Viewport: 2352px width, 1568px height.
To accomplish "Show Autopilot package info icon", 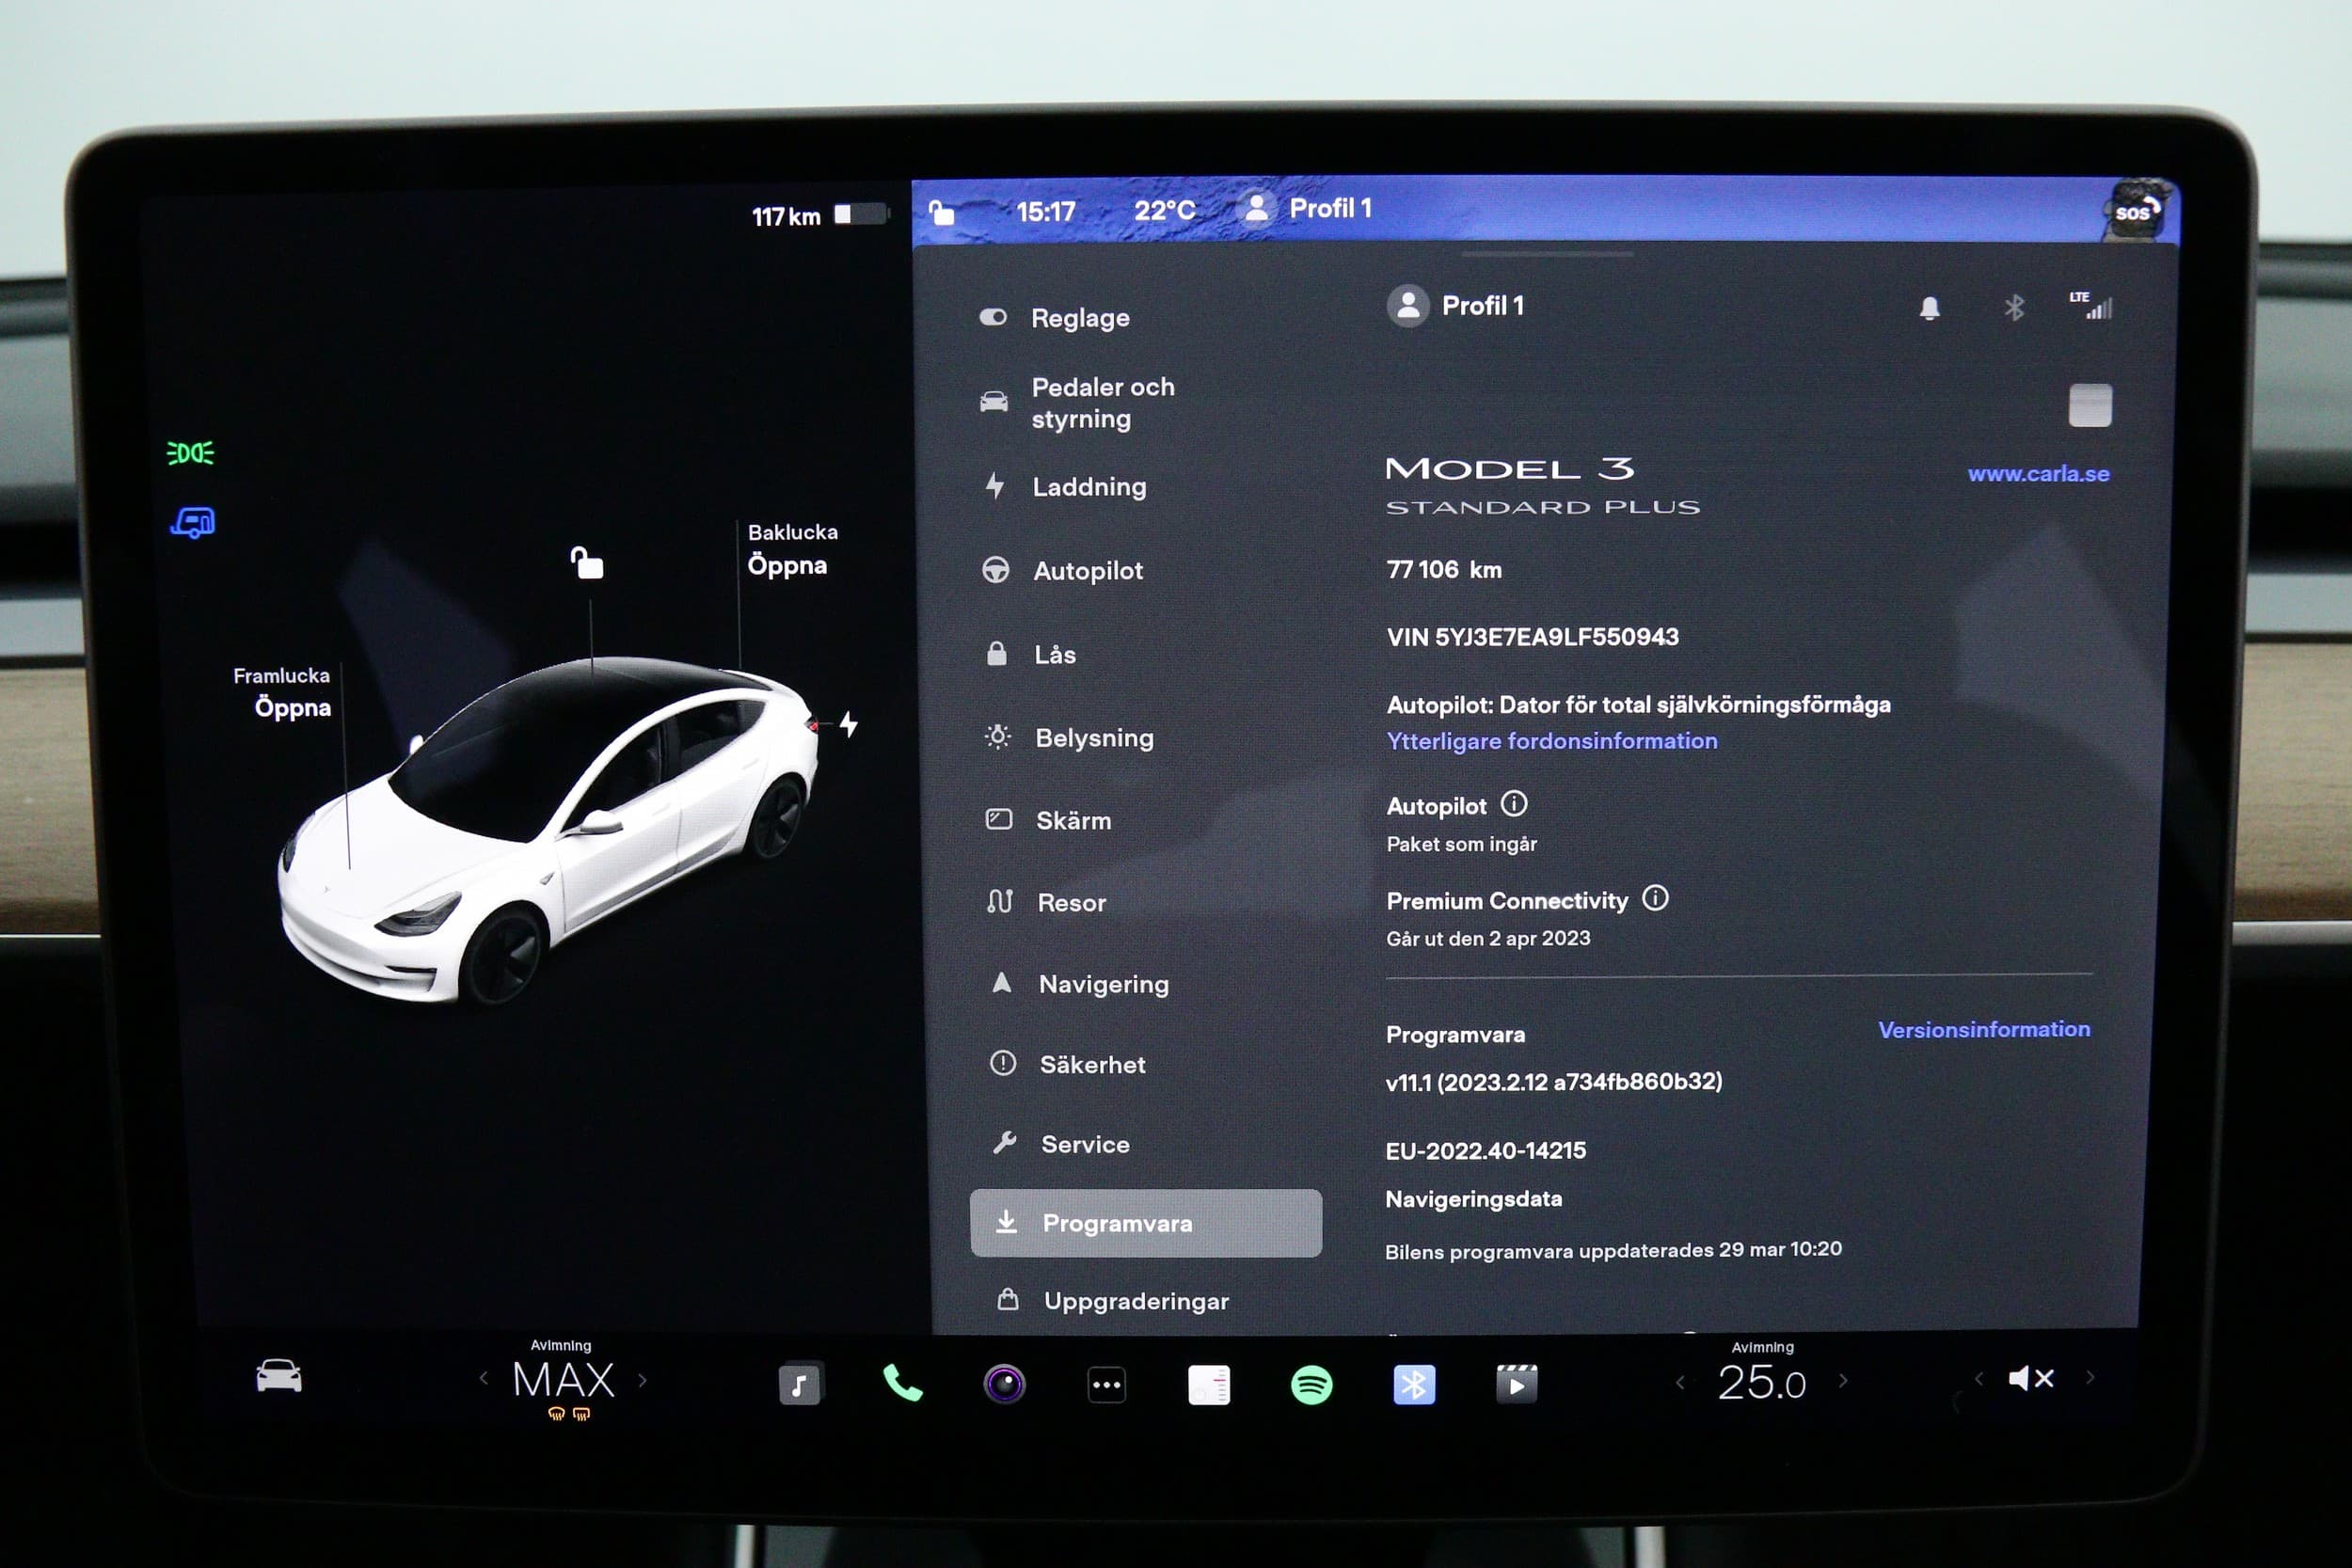I will tap(1514, 803).
